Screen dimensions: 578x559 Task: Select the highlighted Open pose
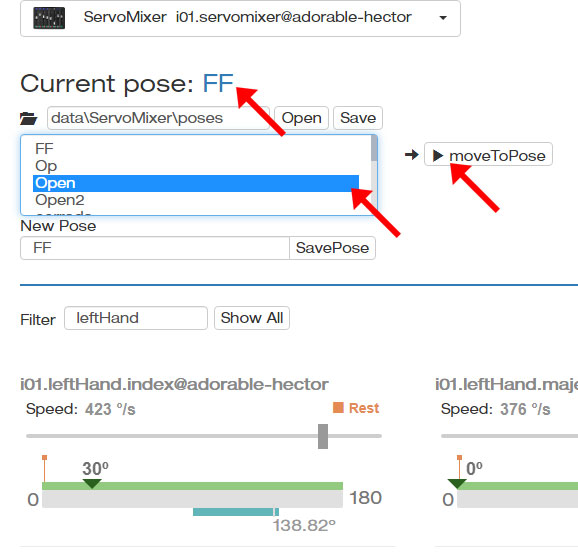pos(196,183)
